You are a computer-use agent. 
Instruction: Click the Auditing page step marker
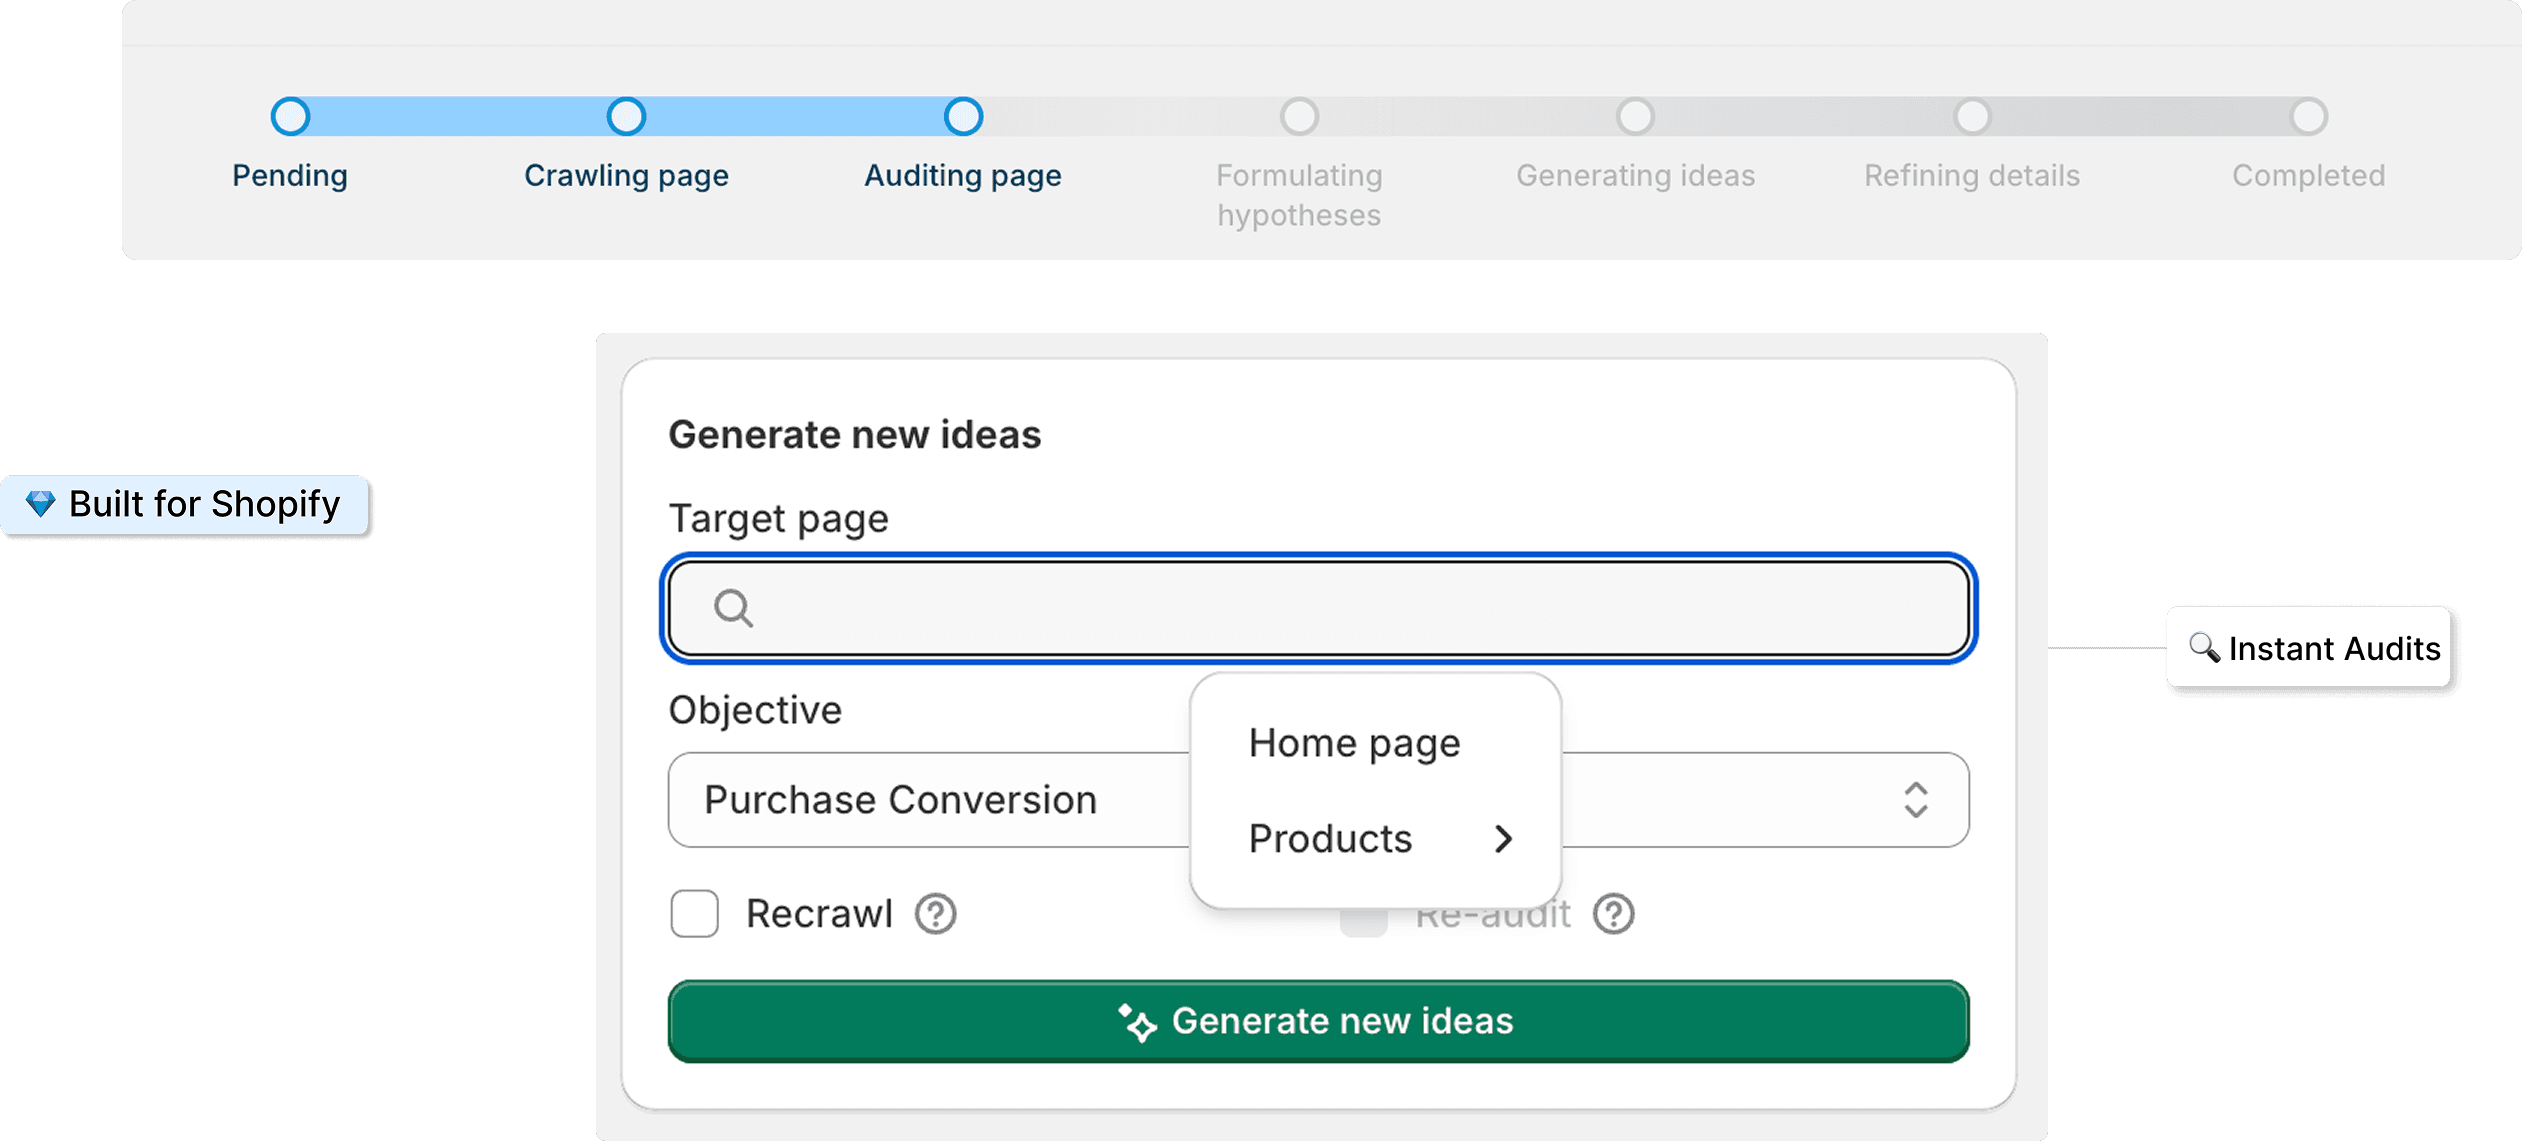point(963,117)
